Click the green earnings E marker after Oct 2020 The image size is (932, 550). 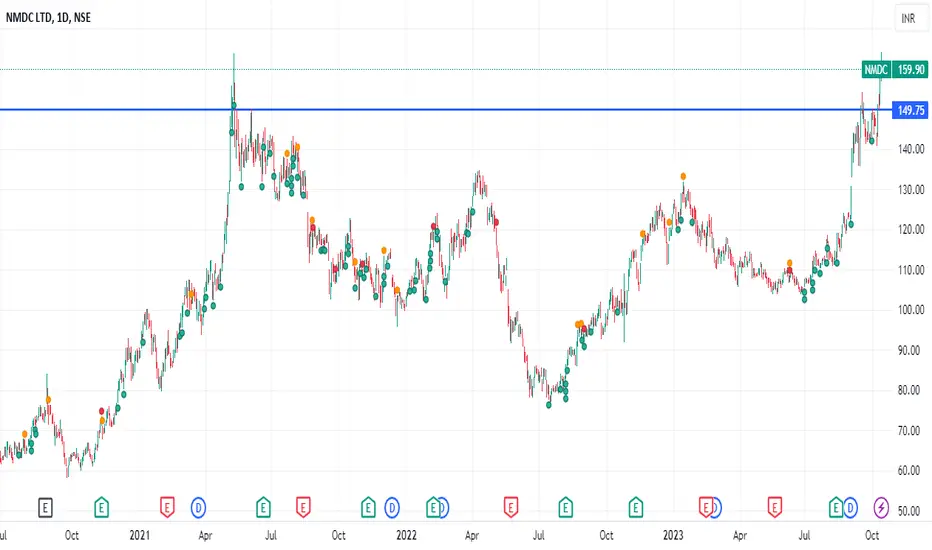102,508
